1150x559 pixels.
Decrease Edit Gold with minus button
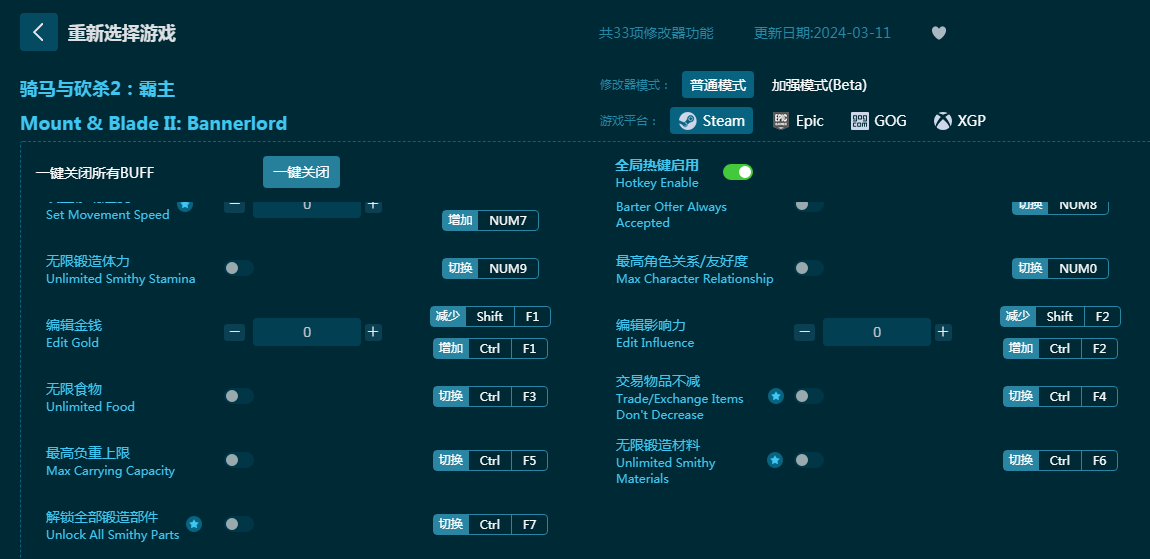click(235, 332)
